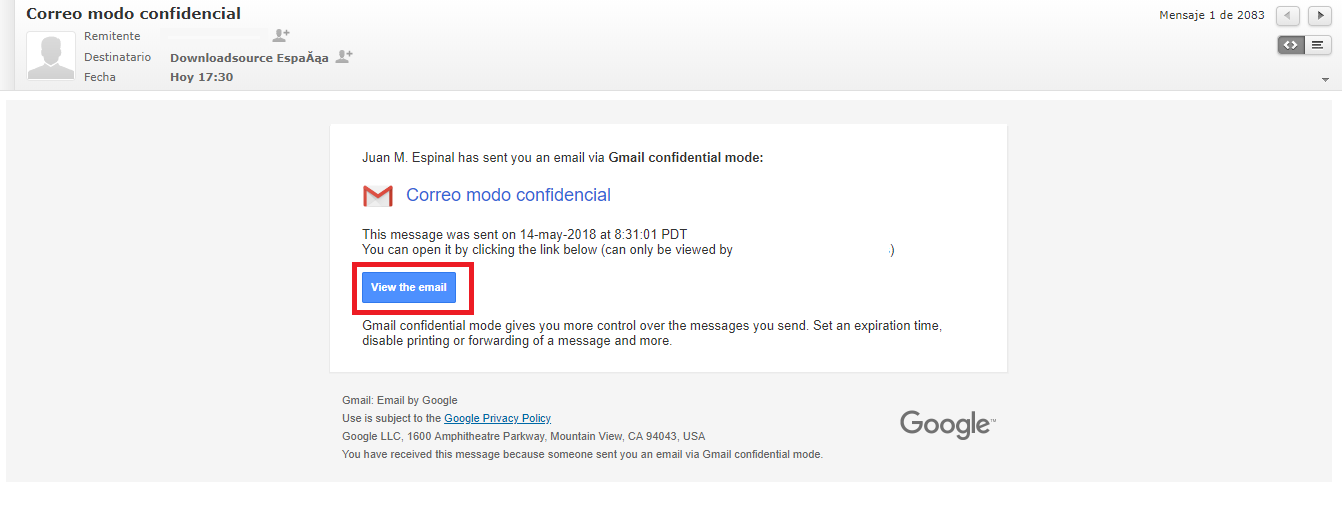Image resolution: width=1342 pixels, height=516 pixels.
Task: Click the Juan M. Espinal sender line
Action: coord(563,157)
